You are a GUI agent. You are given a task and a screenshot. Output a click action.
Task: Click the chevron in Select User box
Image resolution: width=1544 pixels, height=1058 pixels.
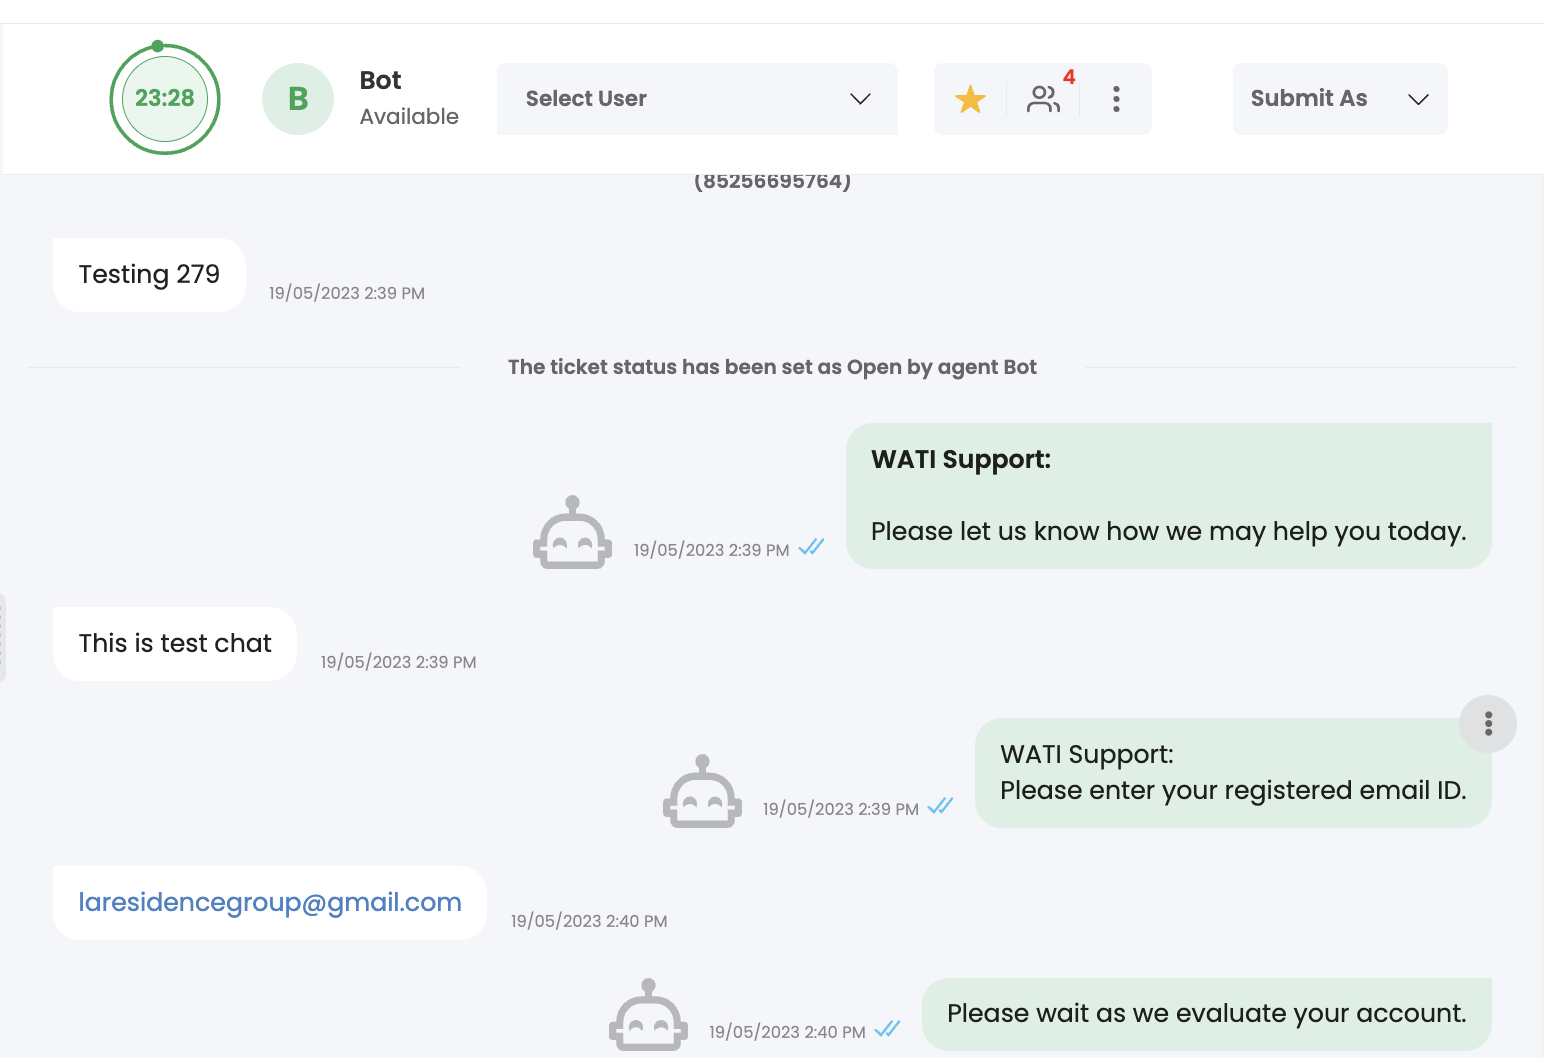(x=860, y=99)
